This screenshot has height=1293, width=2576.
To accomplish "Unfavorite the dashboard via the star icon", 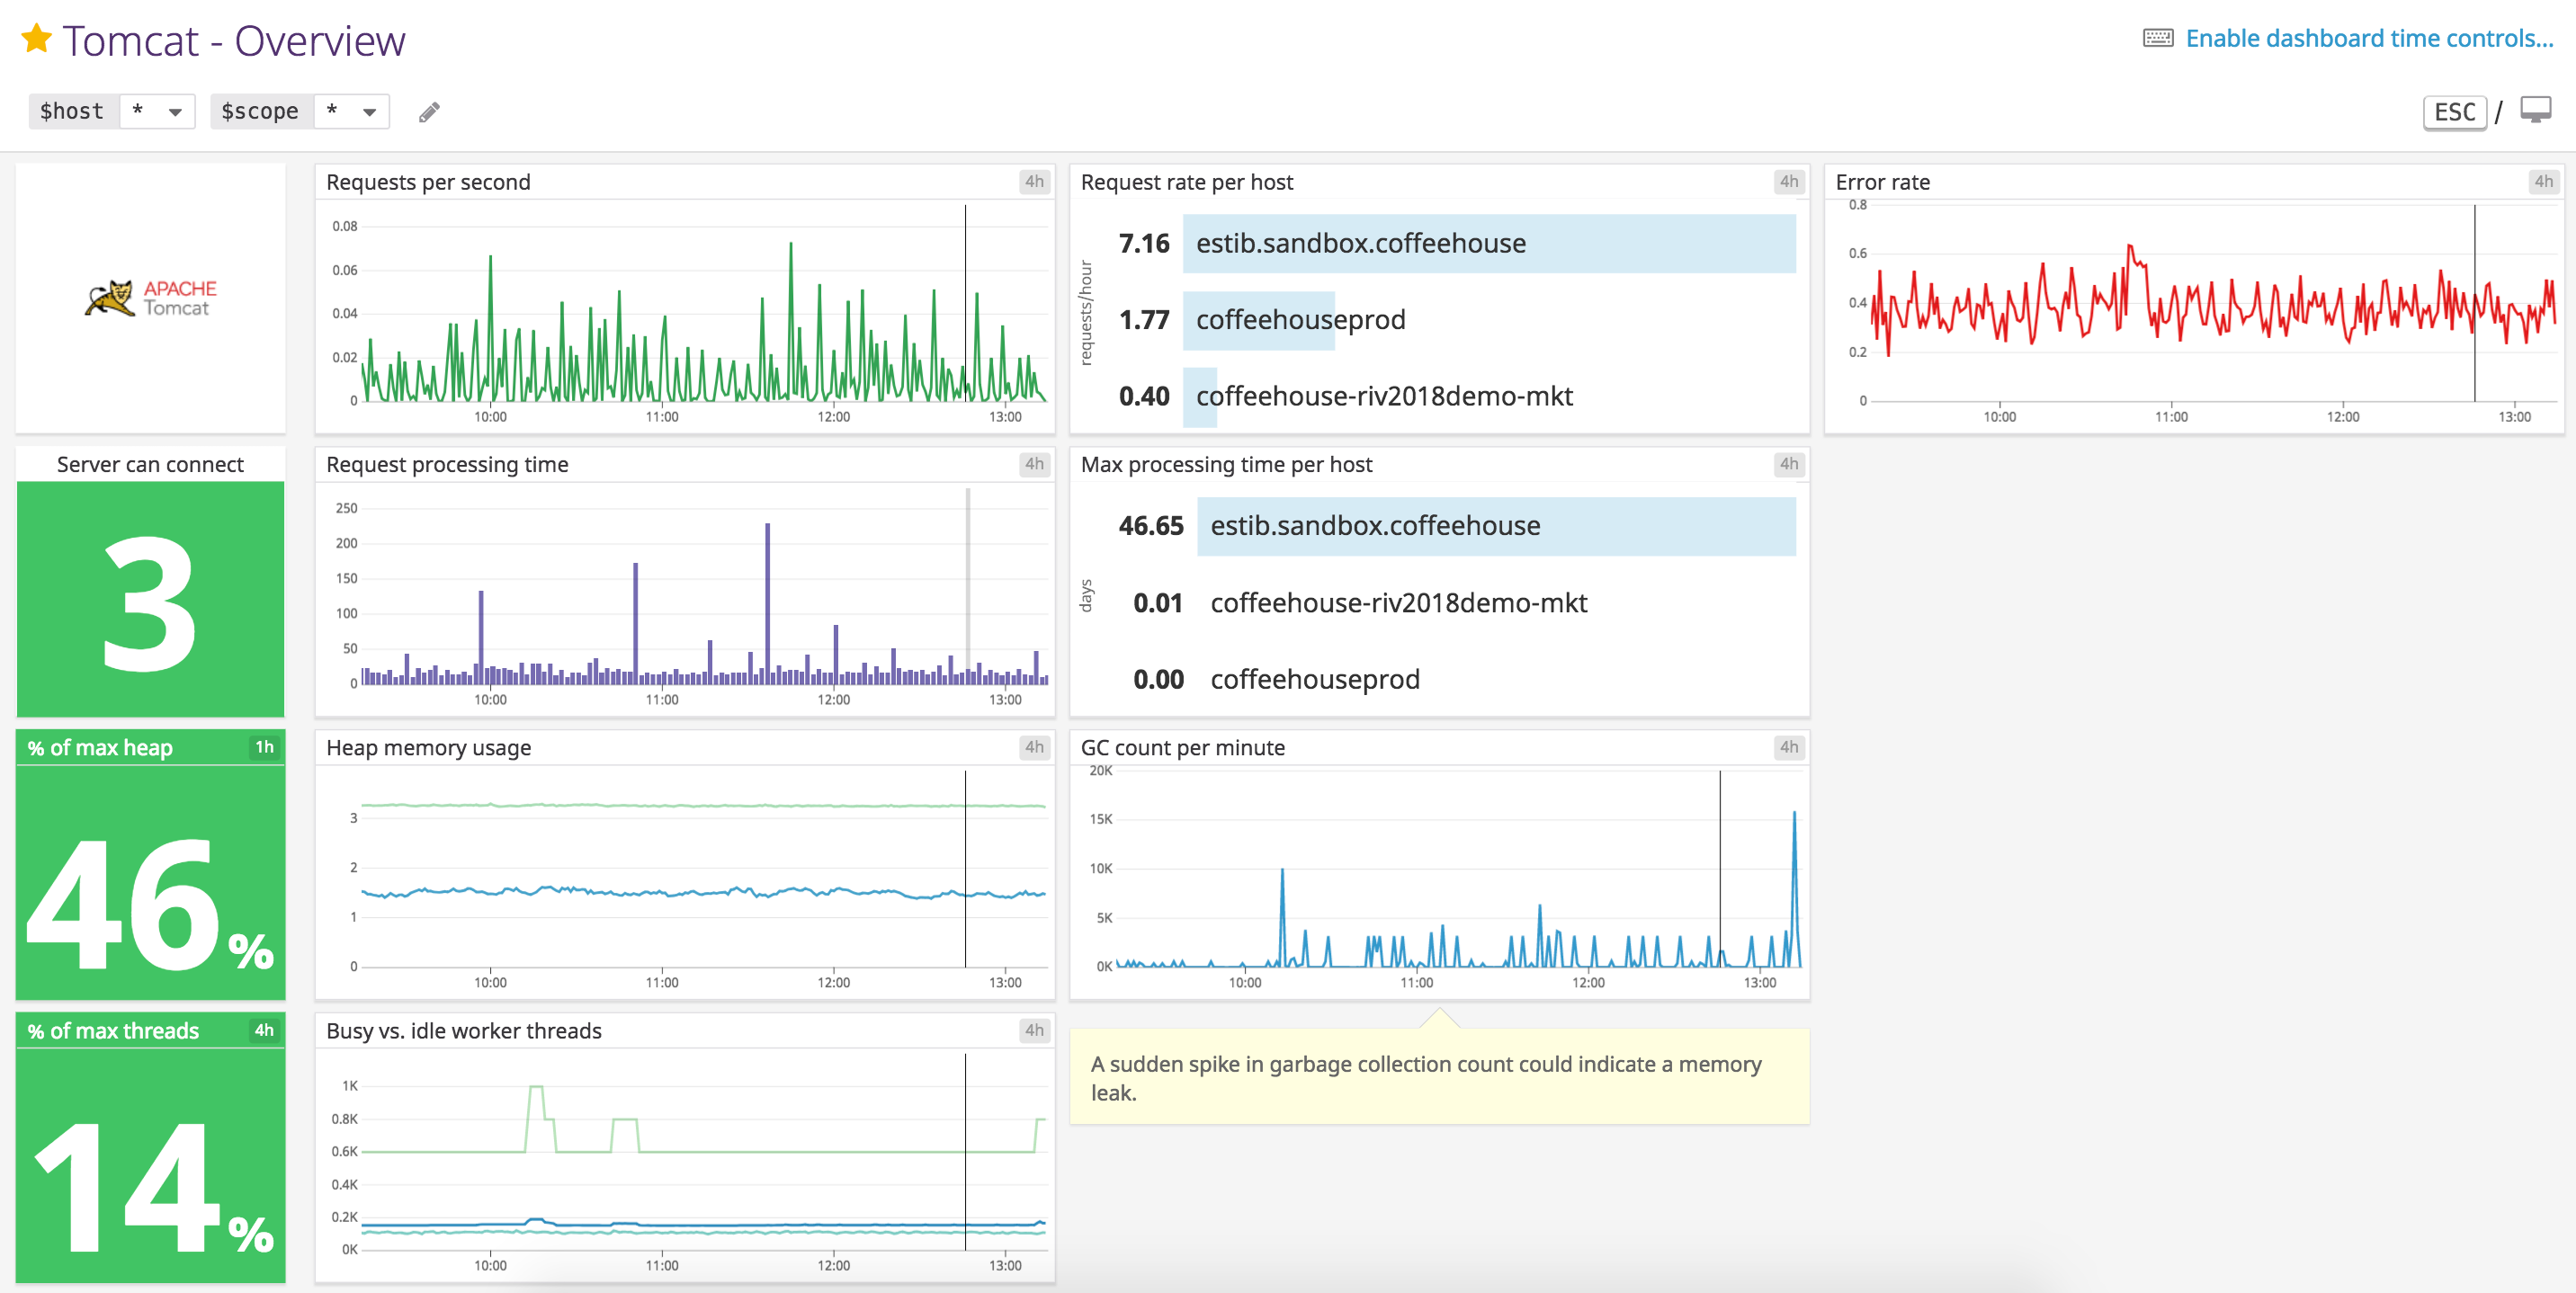I will point(36,39).
